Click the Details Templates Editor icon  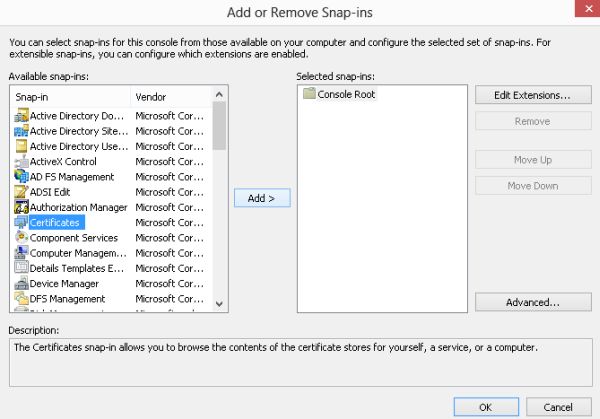(21, 268)
